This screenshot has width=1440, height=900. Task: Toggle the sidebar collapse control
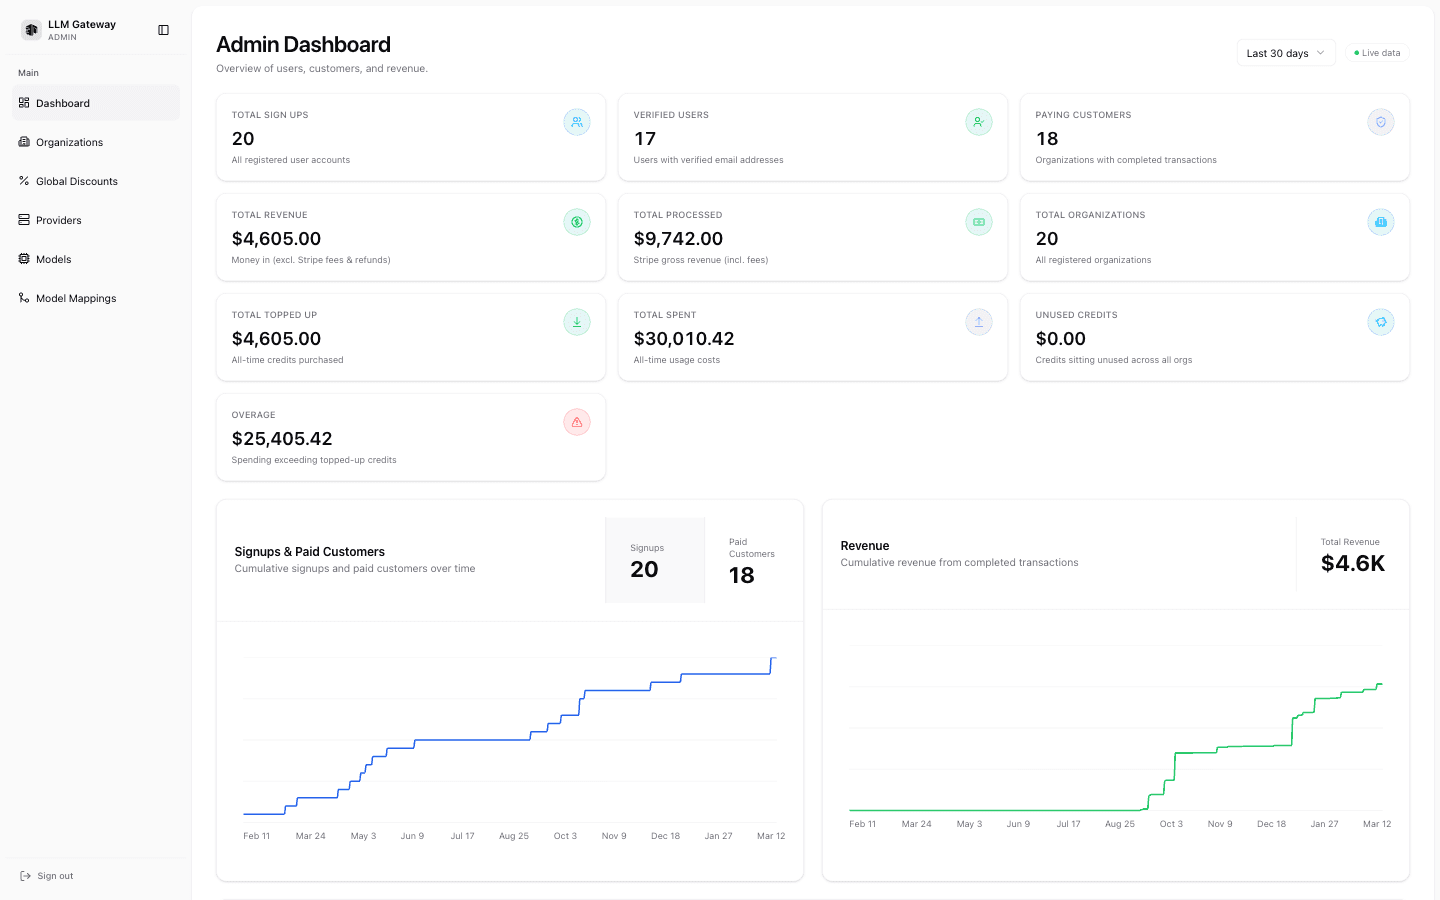[x=163, y=29]
